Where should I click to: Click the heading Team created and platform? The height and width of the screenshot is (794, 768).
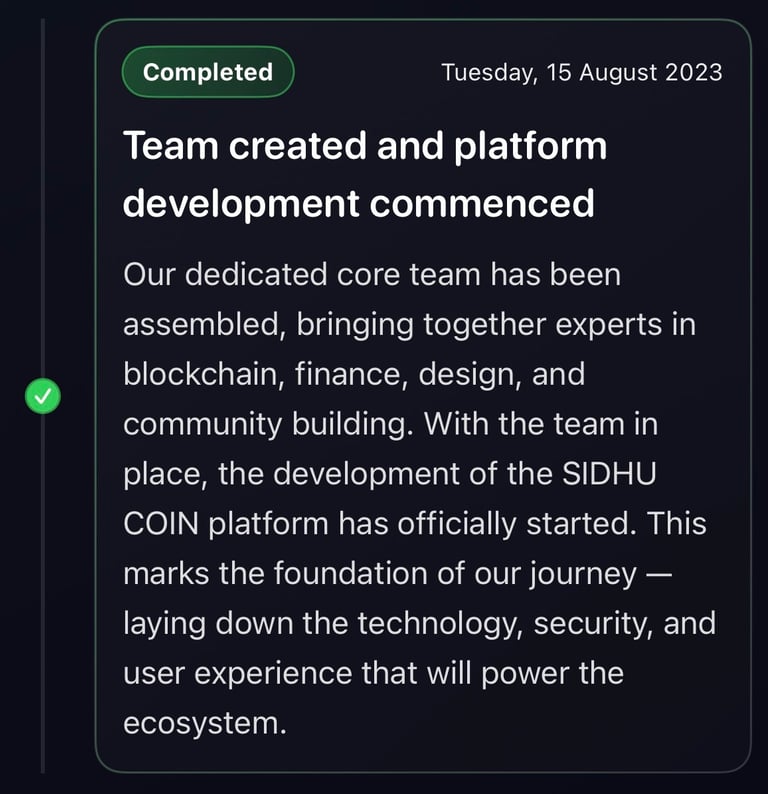[365, 146]
